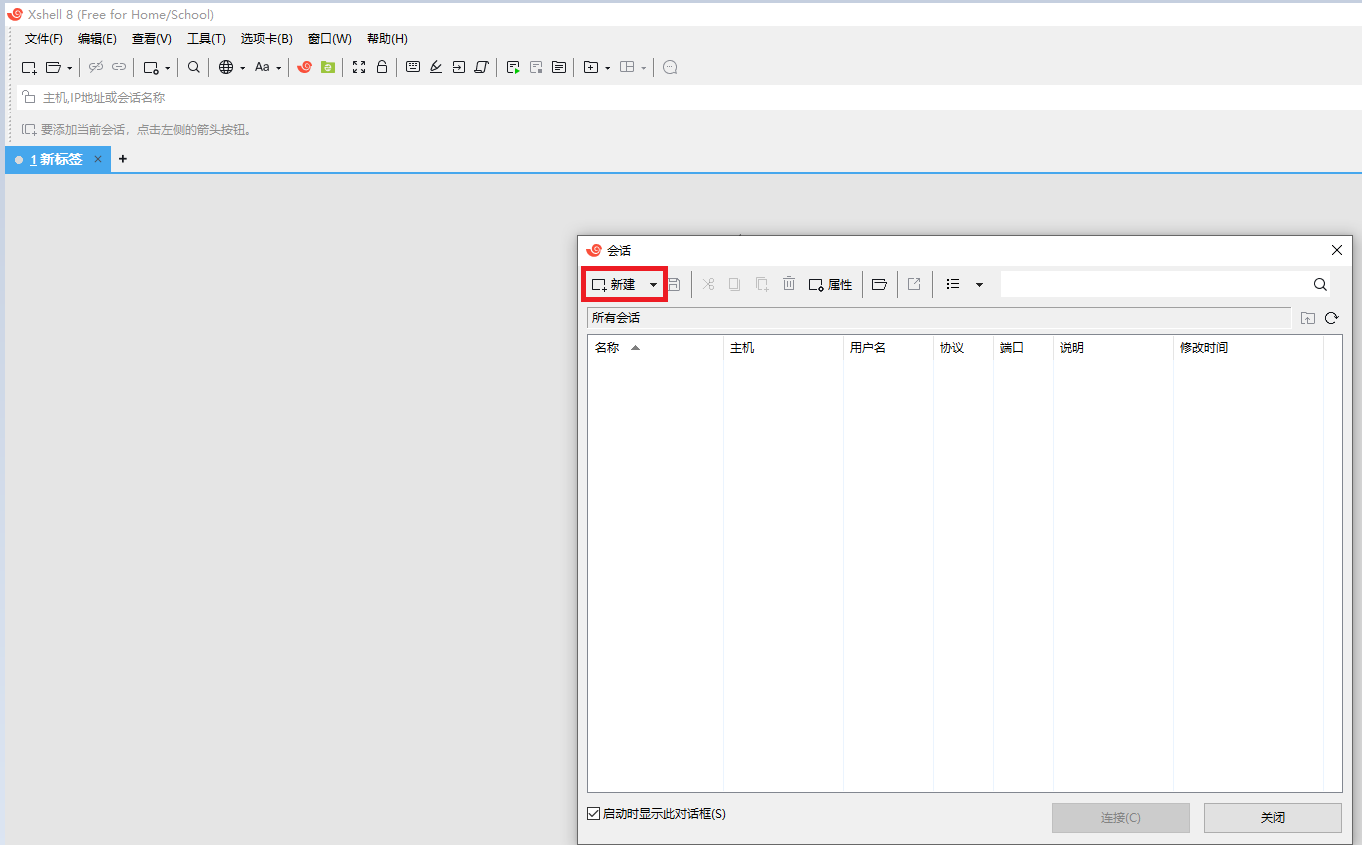Open the find magnifier in main toolbar
This screenshot has width=1362, height=845.
[194, 67]
